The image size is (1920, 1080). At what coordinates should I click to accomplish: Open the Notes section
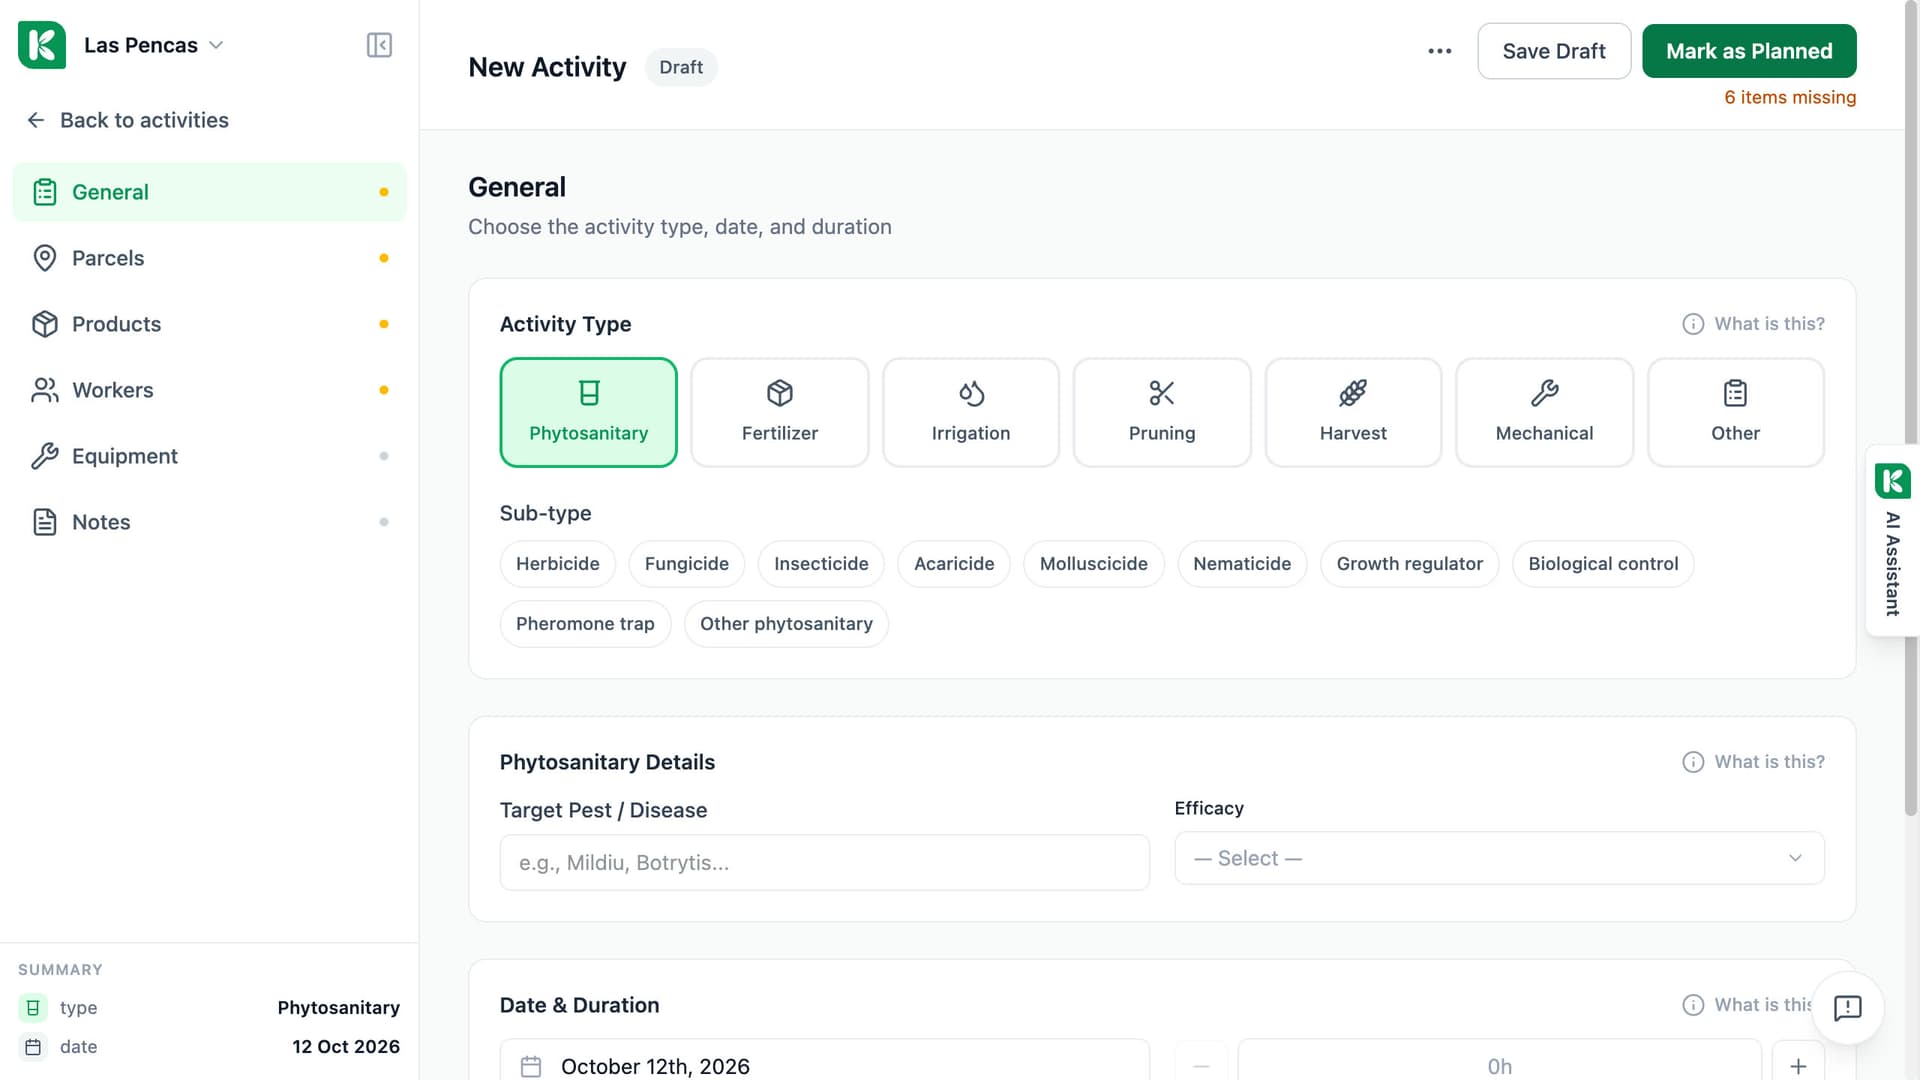[209, 522]
